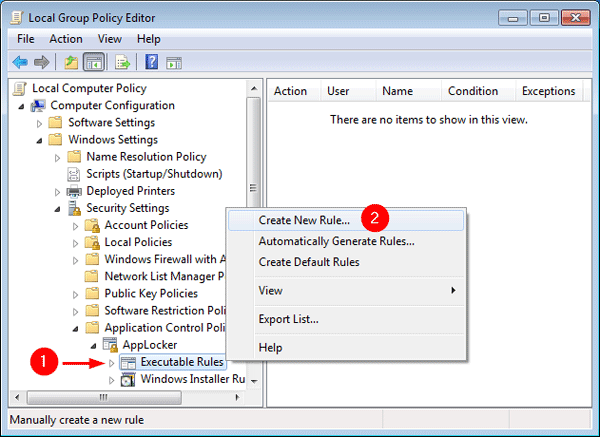Select Export List in context menu
Image resolution: width=600 pixels, height=437 pixels.
pyautogui.click(x=288, y=319)
